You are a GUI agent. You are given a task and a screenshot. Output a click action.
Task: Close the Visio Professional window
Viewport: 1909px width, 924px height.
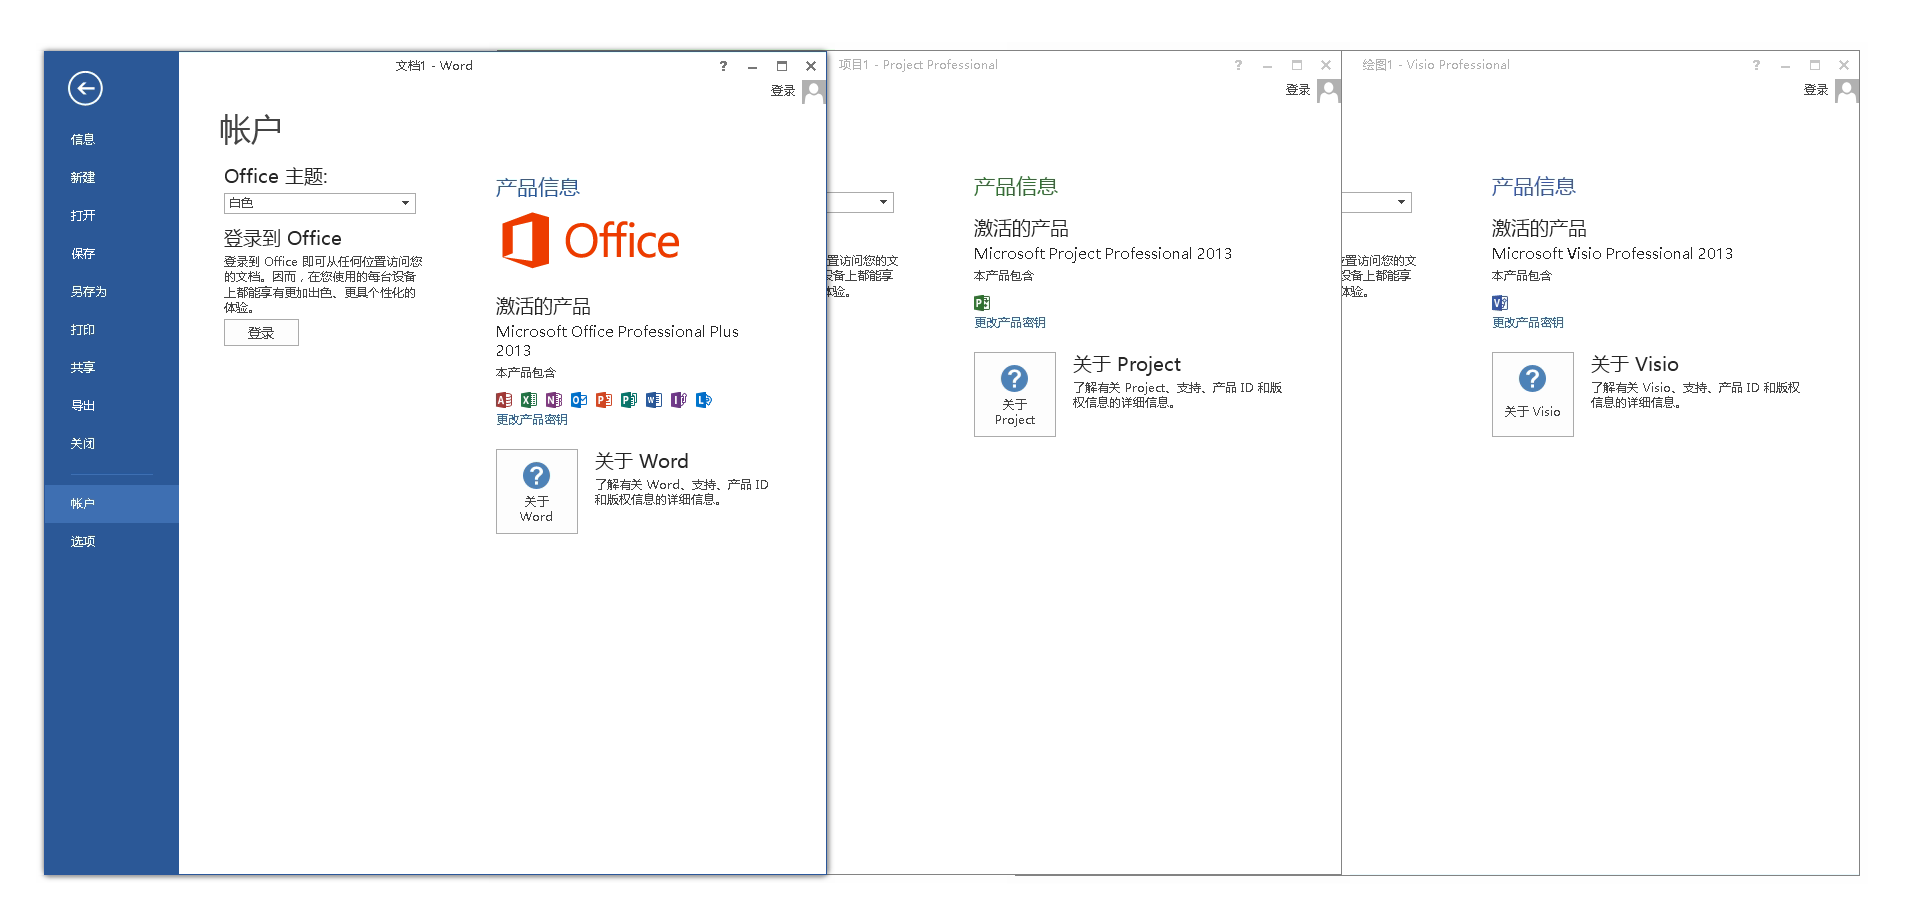coord(1844,65)
